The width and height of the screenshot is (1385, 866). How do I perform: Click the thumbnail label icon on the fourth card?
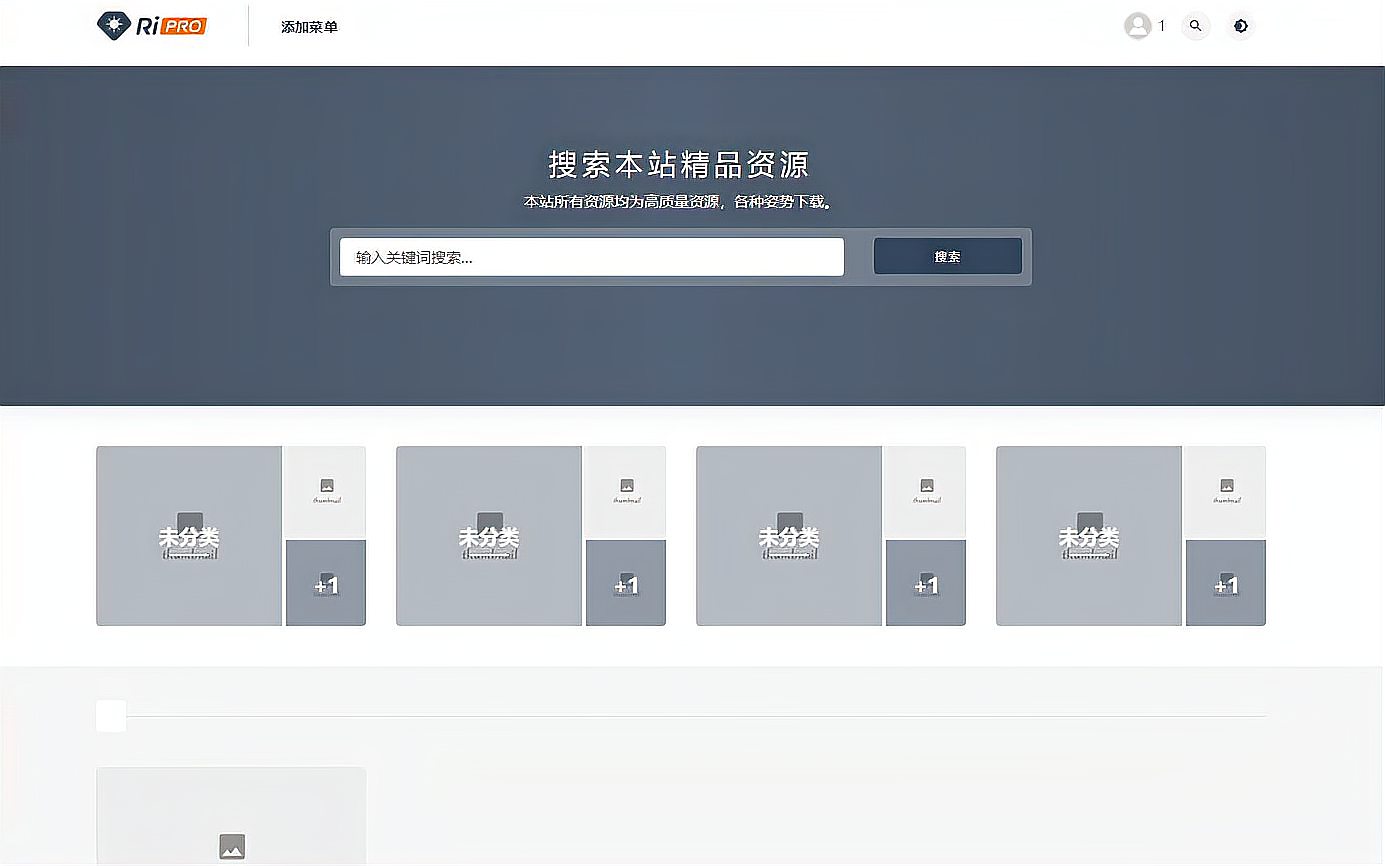pyautogui.click(x=1226, y=489)
